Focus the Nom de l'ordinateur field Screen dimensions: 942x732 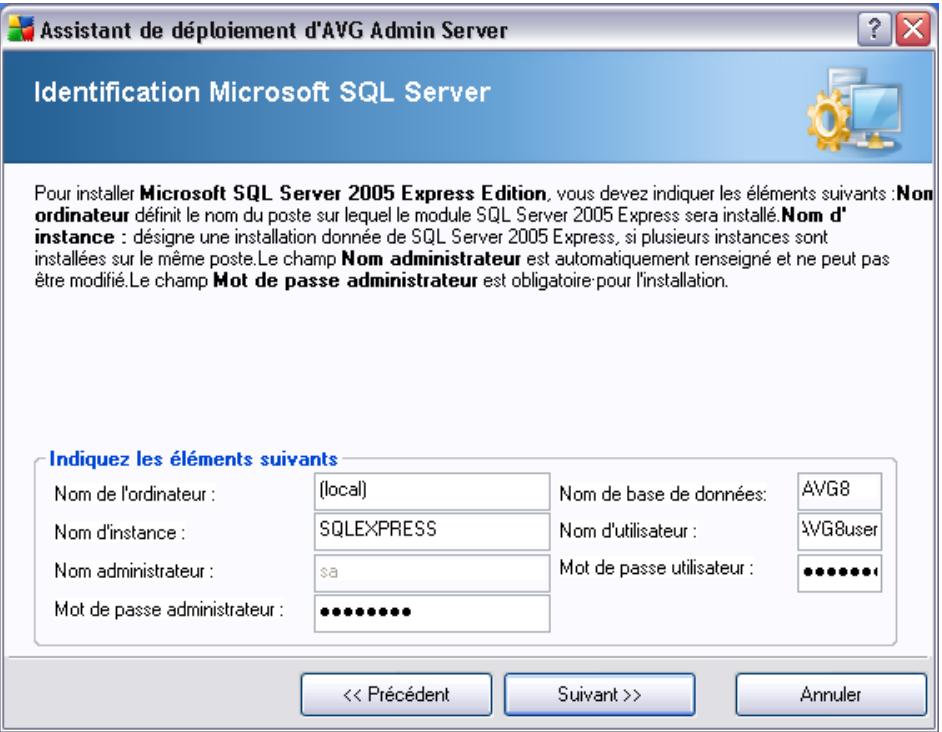point(431,491)
